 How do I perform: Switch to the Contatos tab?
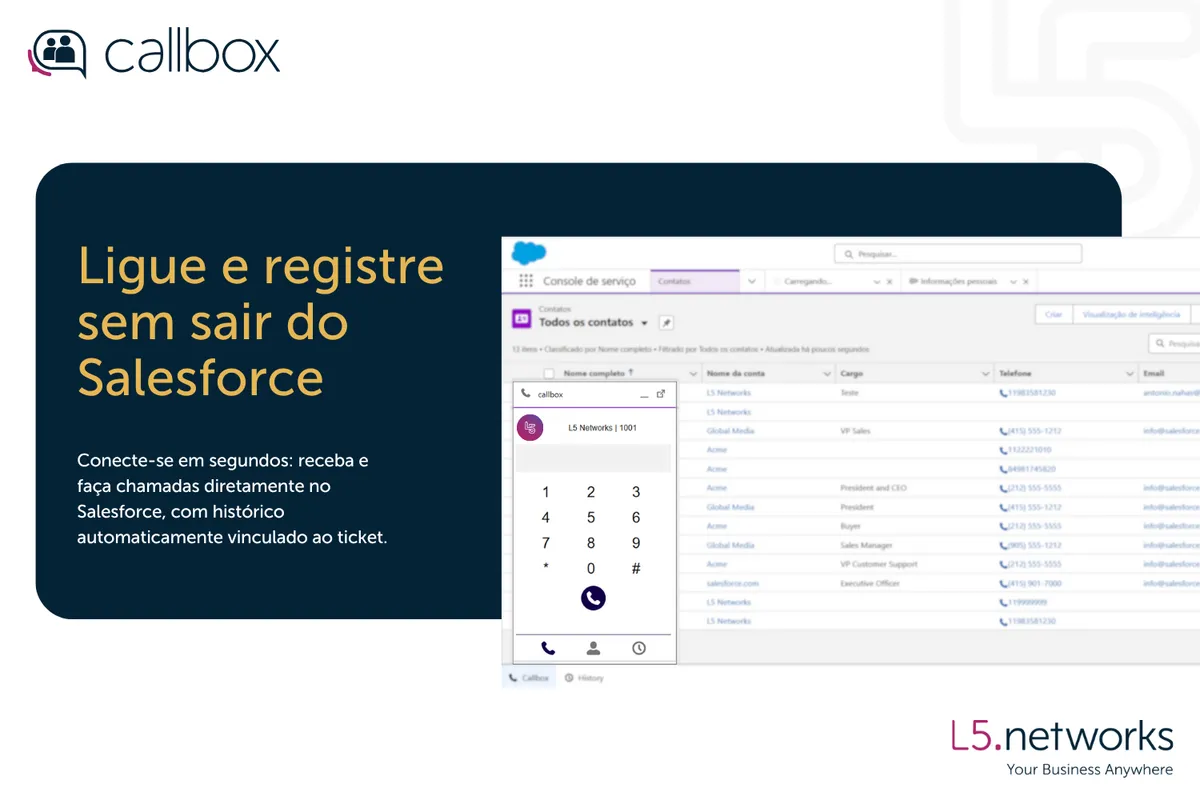coord(695,282)
